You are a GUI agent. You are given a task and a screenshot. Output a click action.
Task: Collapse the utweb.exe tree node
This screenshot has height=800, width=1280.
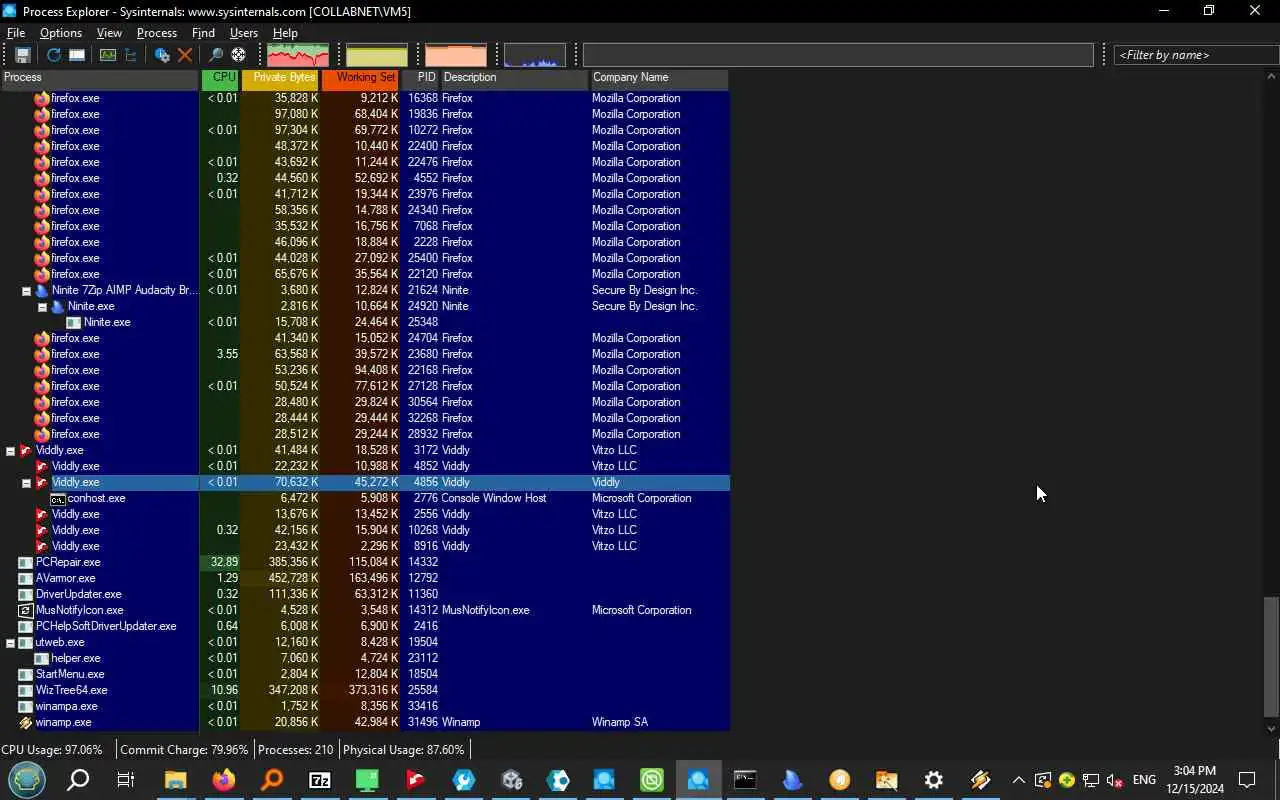click(10, 643)
